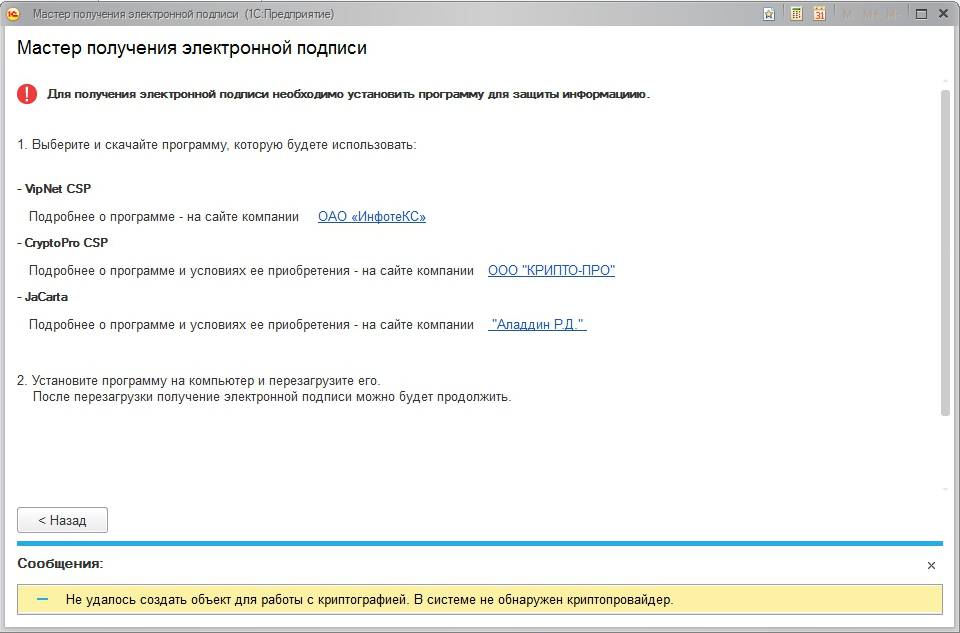960x633 pixels.
Task: Click the red exclamation warning icon
Action: click(x=27, y=94)
